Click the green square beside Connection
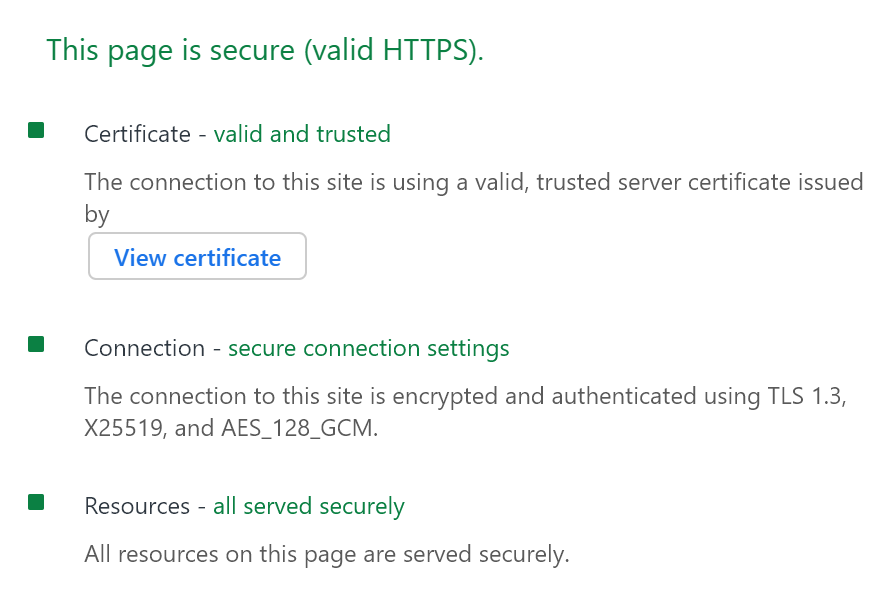This screenshot has height=599, width=894. [x=36, y=344]
